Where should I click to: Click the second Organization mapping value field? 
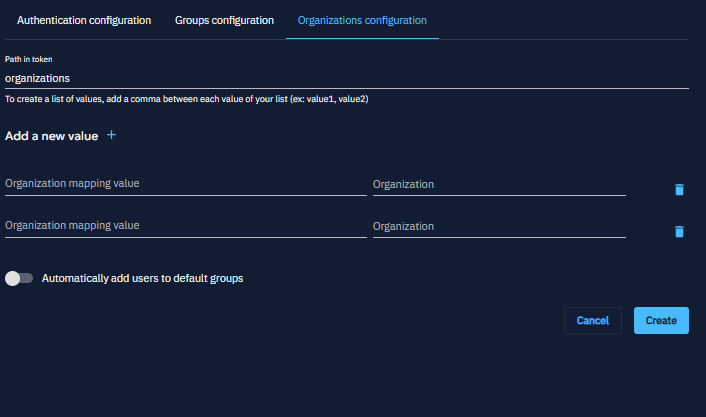click(x=185, y=226)
